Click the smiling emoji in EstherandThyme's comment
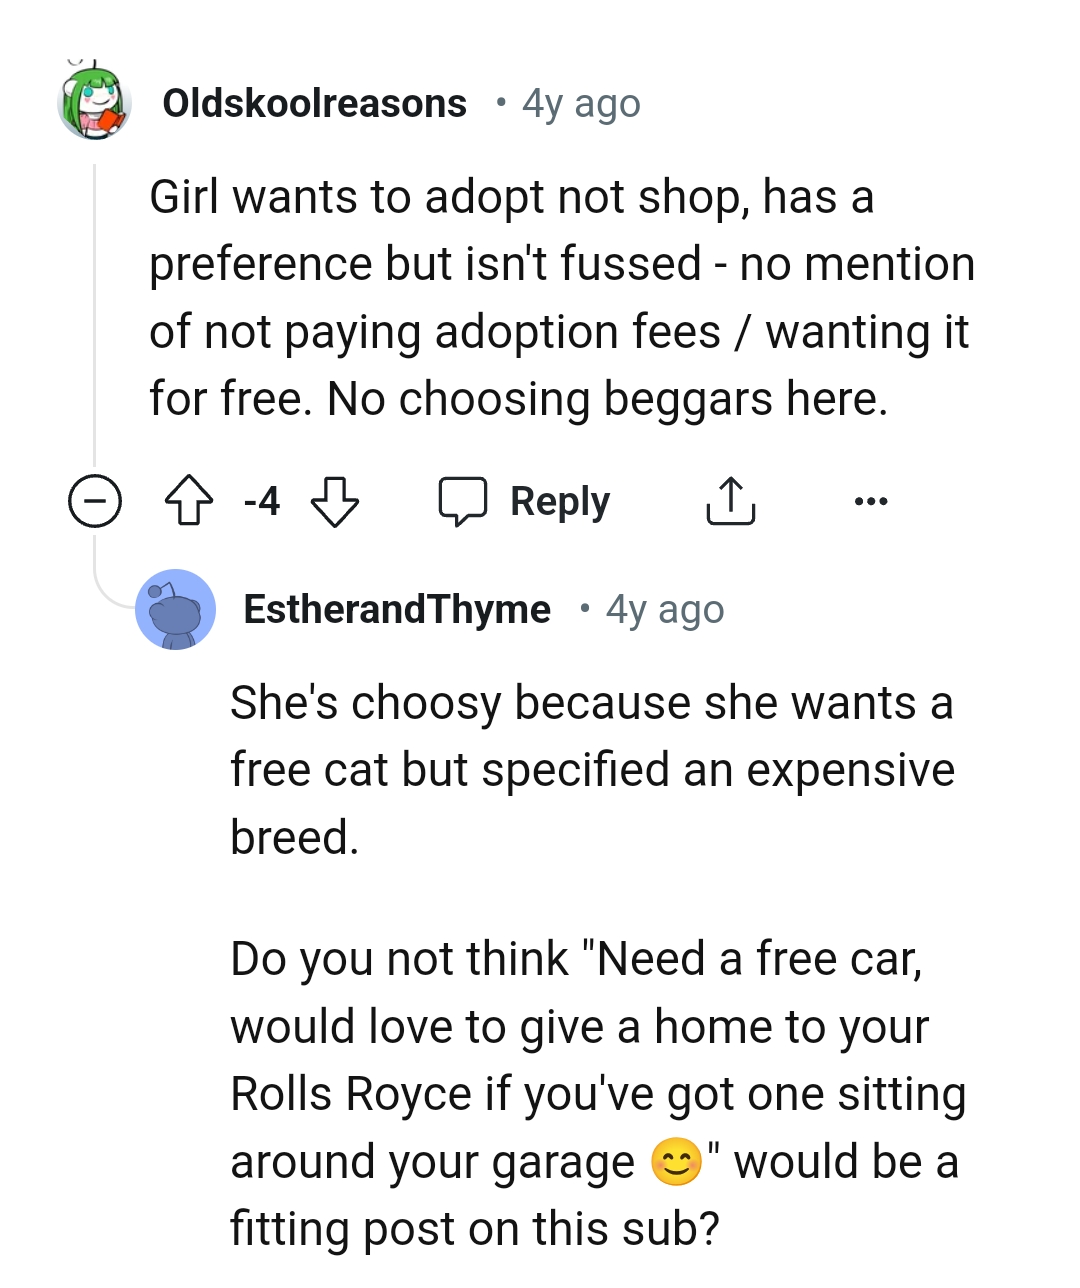The width and height of the screenshot is (1080, 1288). pyautogui.click(x=678, y=1161)
